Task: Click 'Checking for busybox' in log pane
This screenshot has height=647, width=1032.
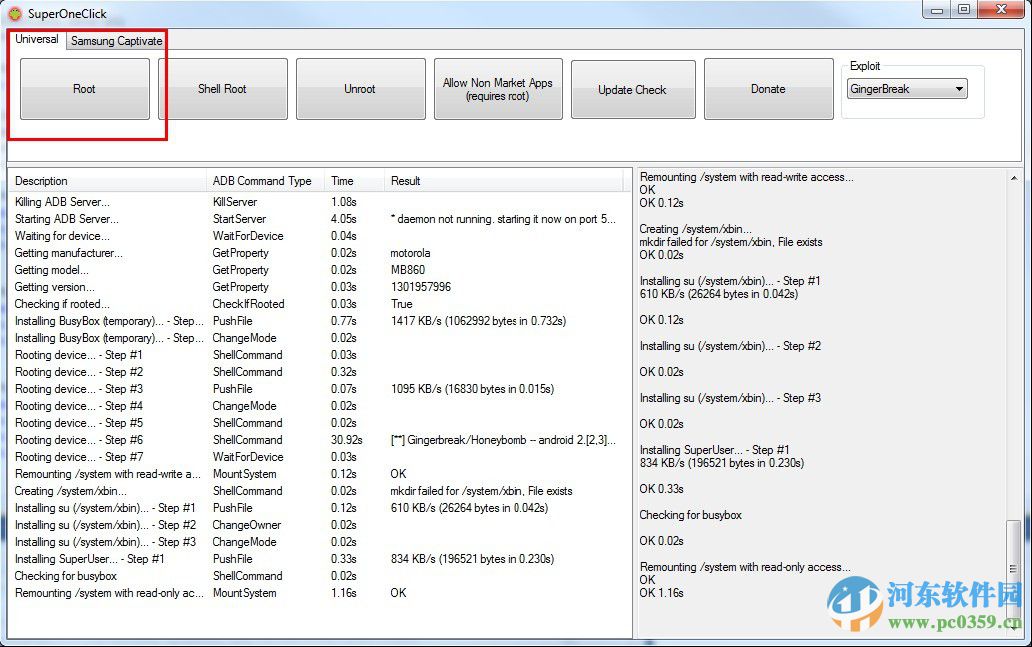Action: pyautogui.click(x=691, y=515)
